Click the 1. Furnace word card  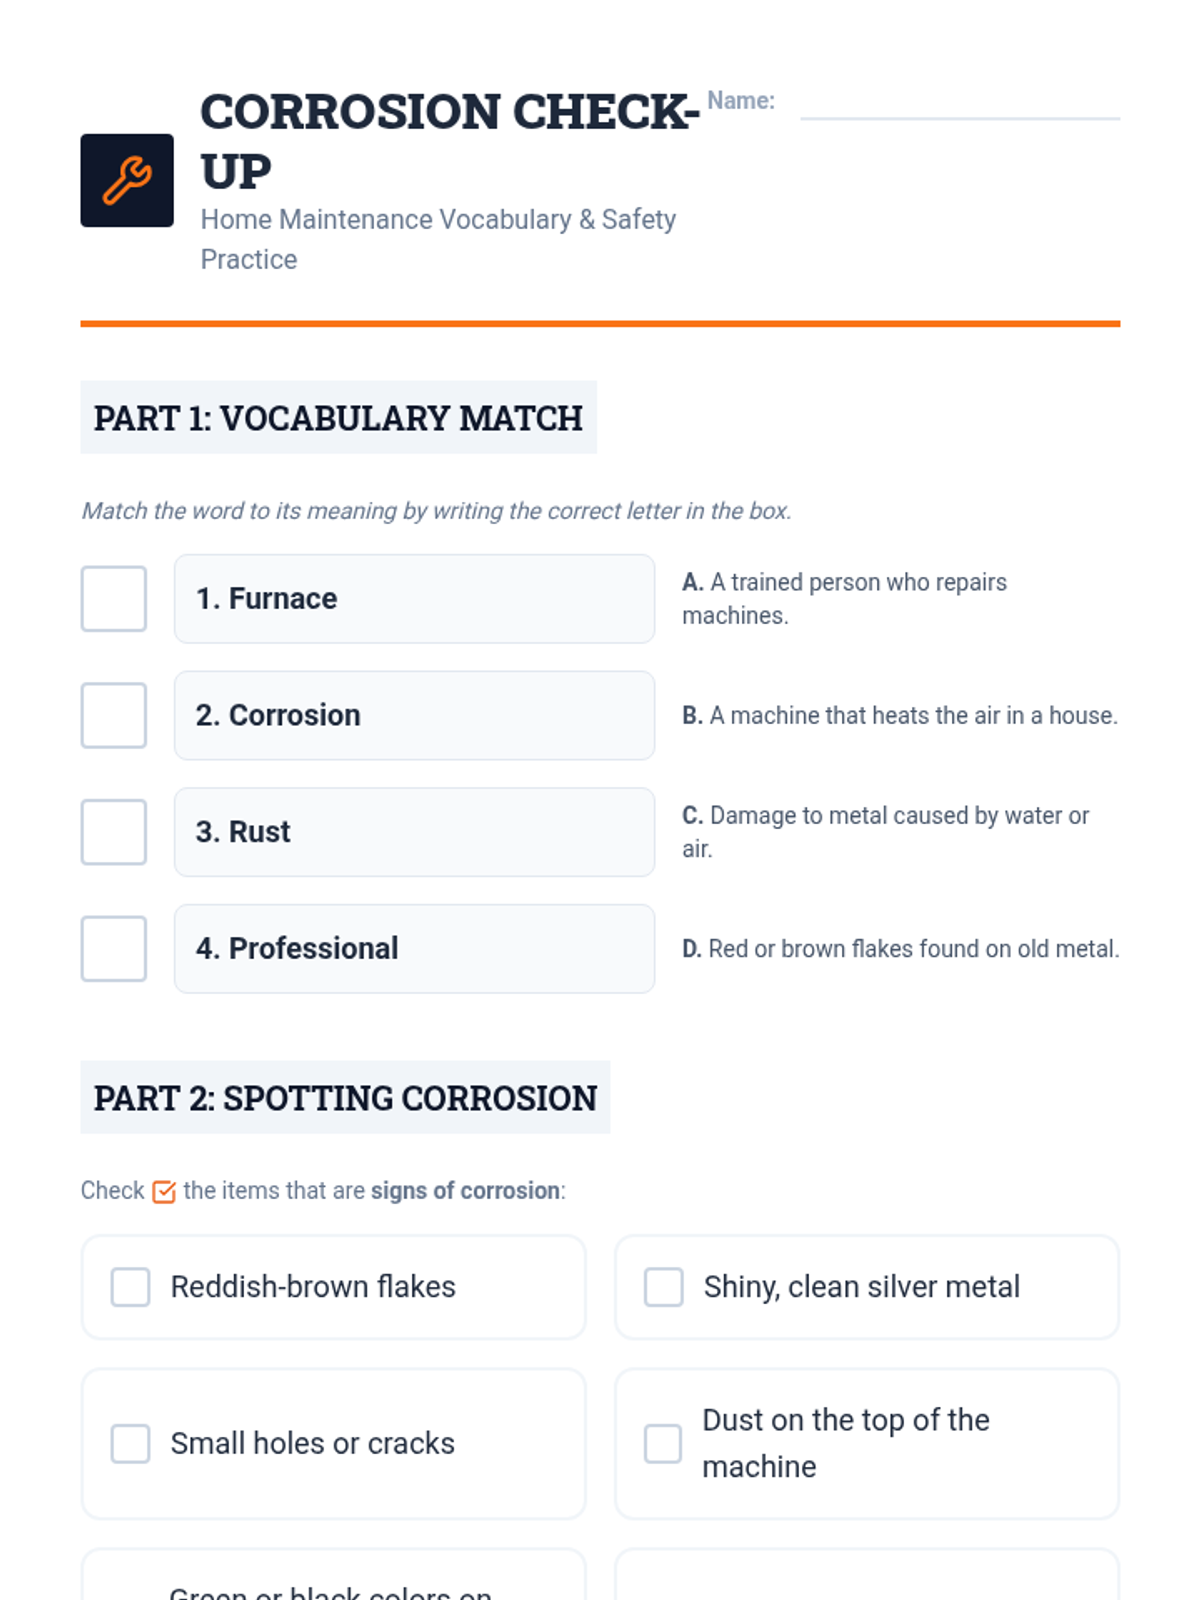tap(415, 599)
